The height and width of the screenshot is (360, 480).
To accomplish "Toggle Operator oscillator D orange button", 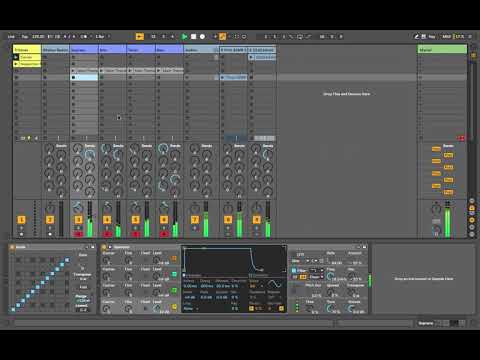I will tap(174, 258).
